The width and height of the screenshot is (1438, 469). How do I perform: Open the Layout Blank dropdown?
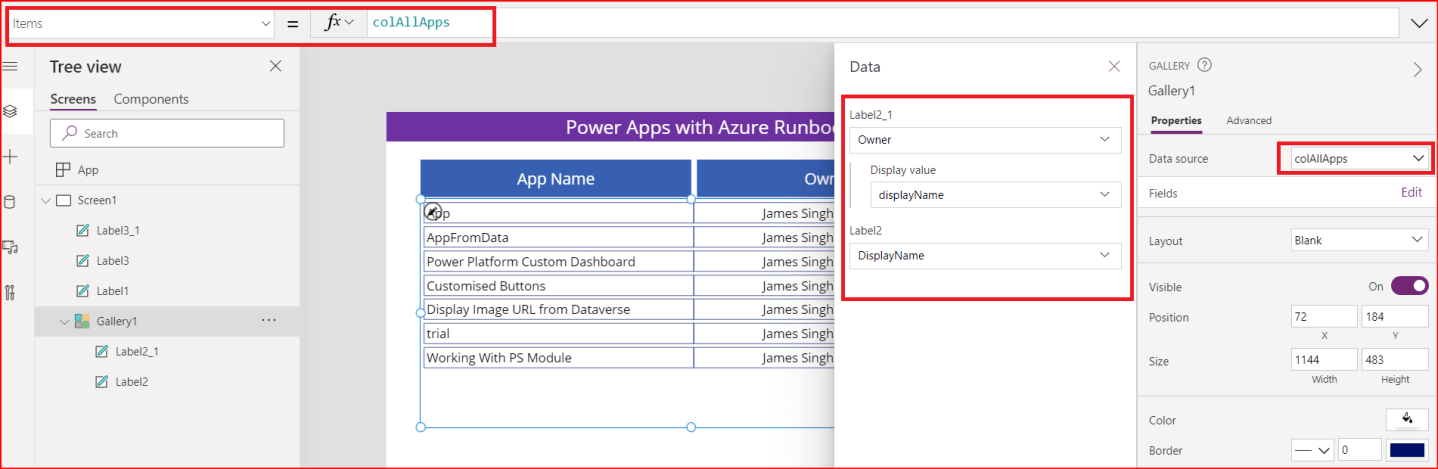[x=1359, y=240]
